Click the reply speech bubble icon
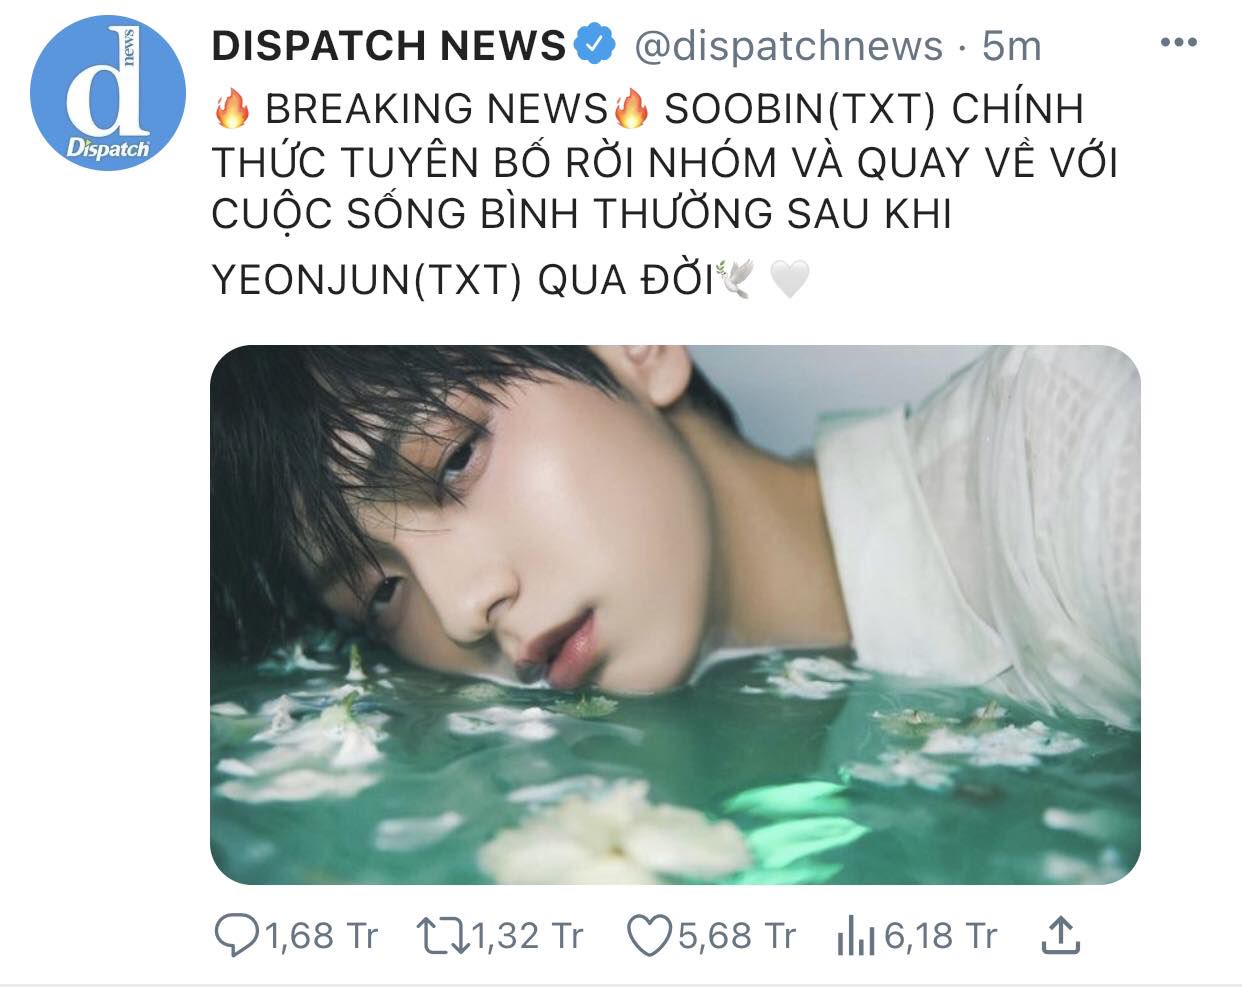1242x987 pixels. click(237, 936)
